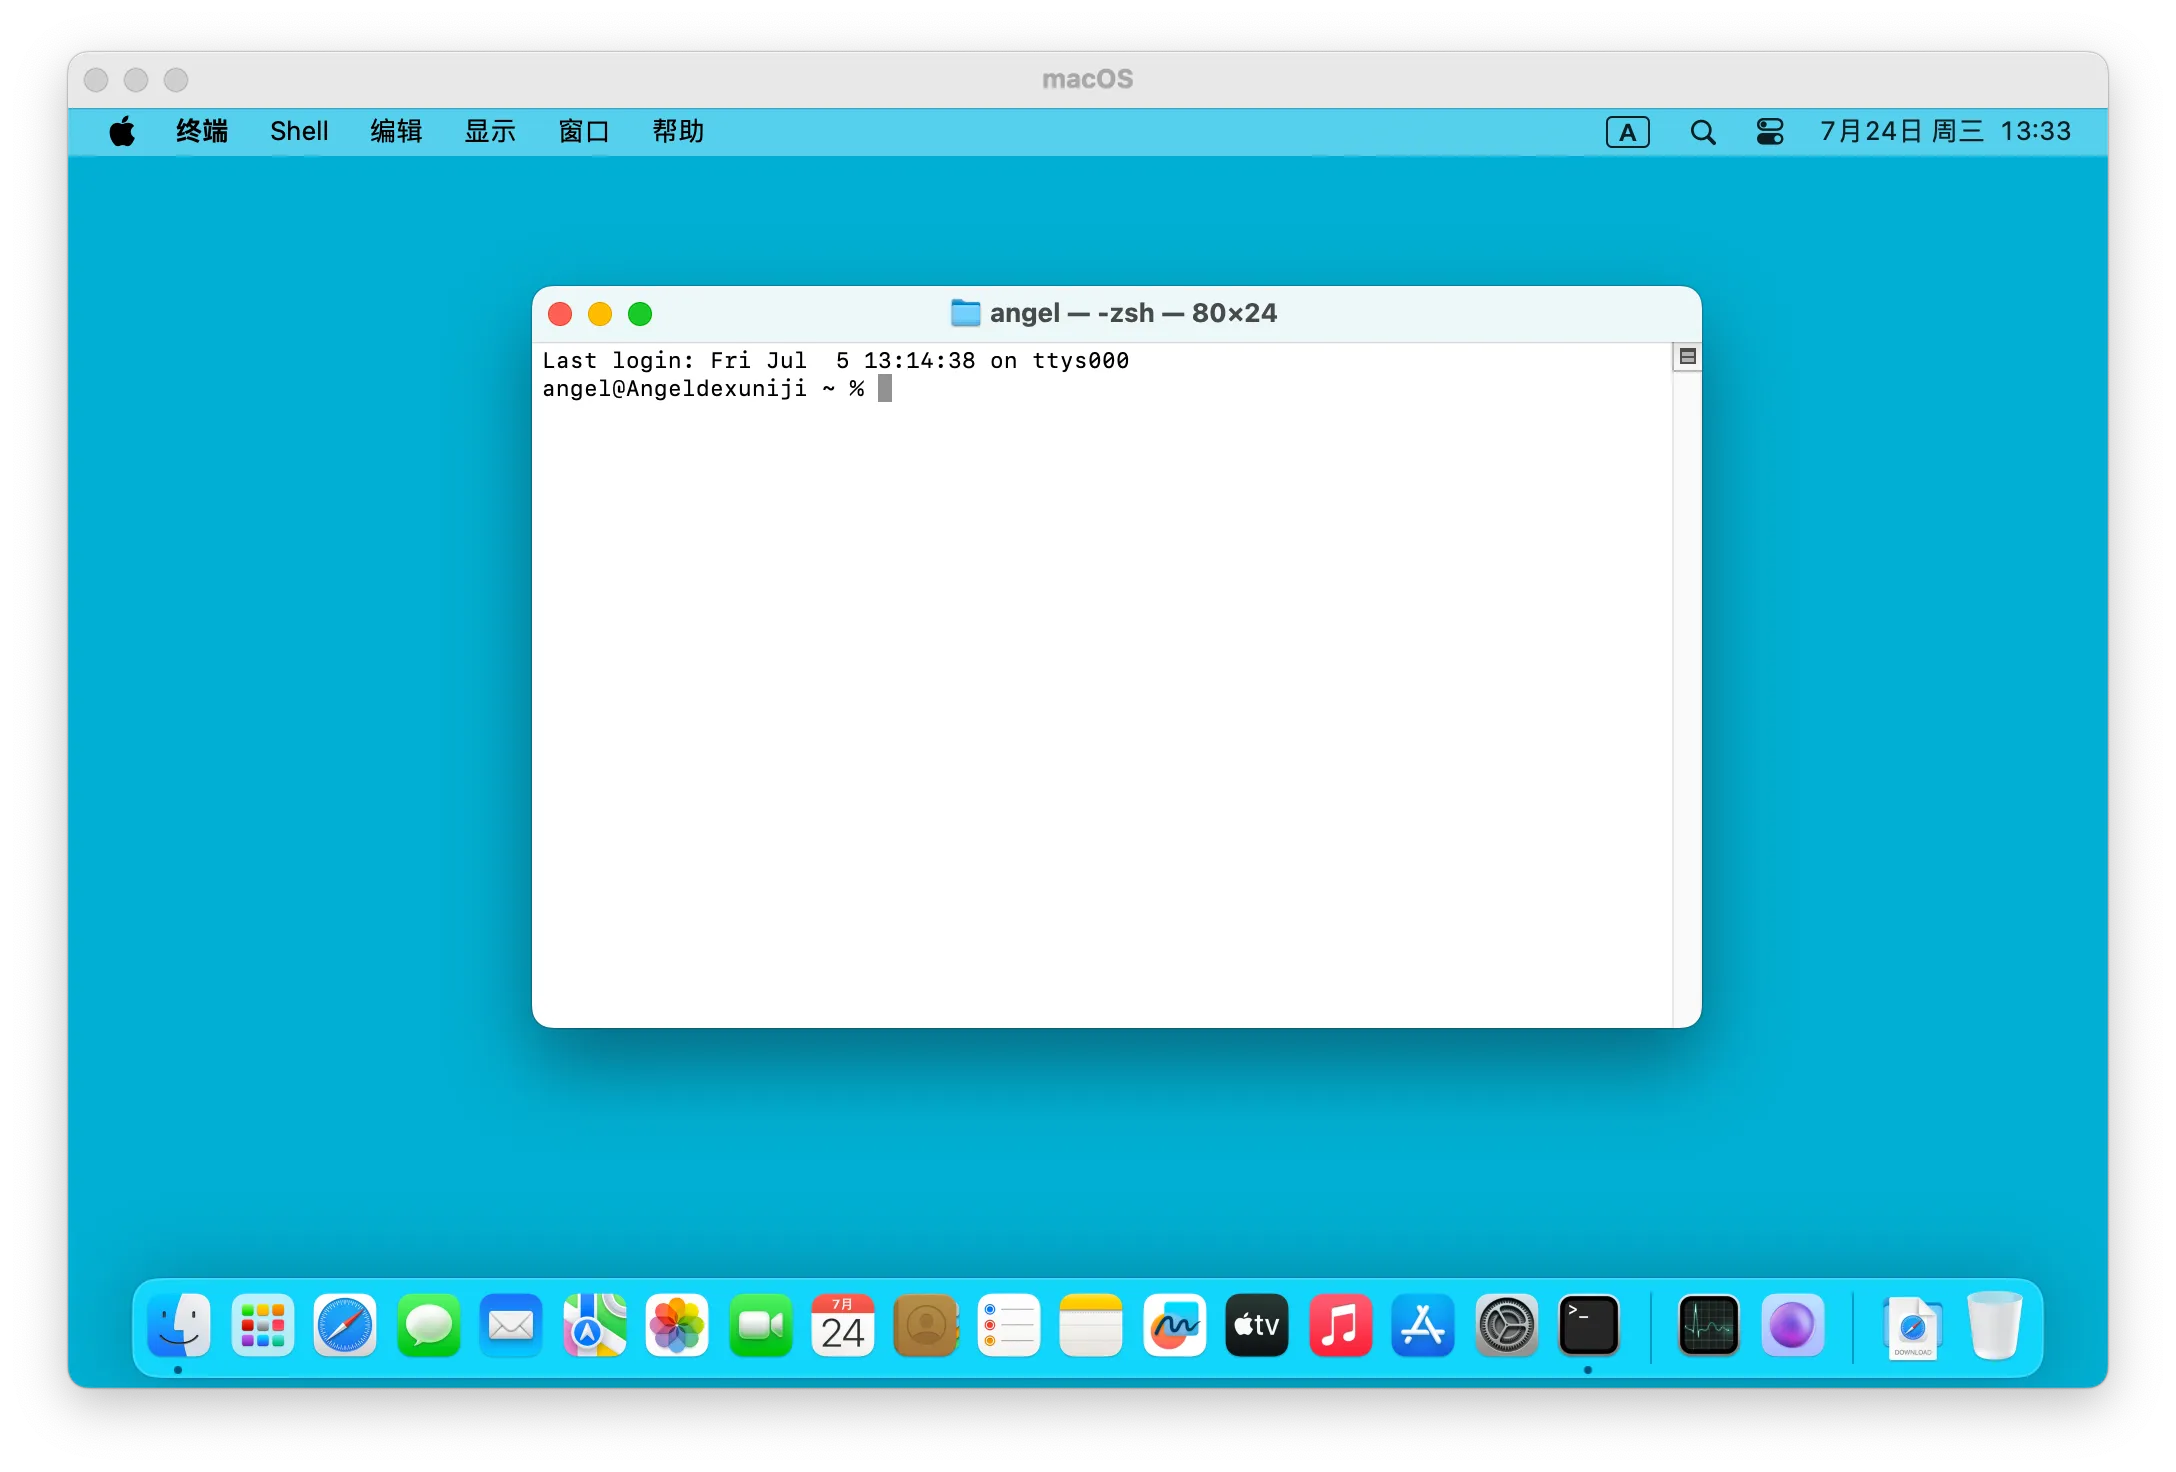
Task: Click the split pane icon in terminal
Action: pyautogui.click(x=1687, y=357)
